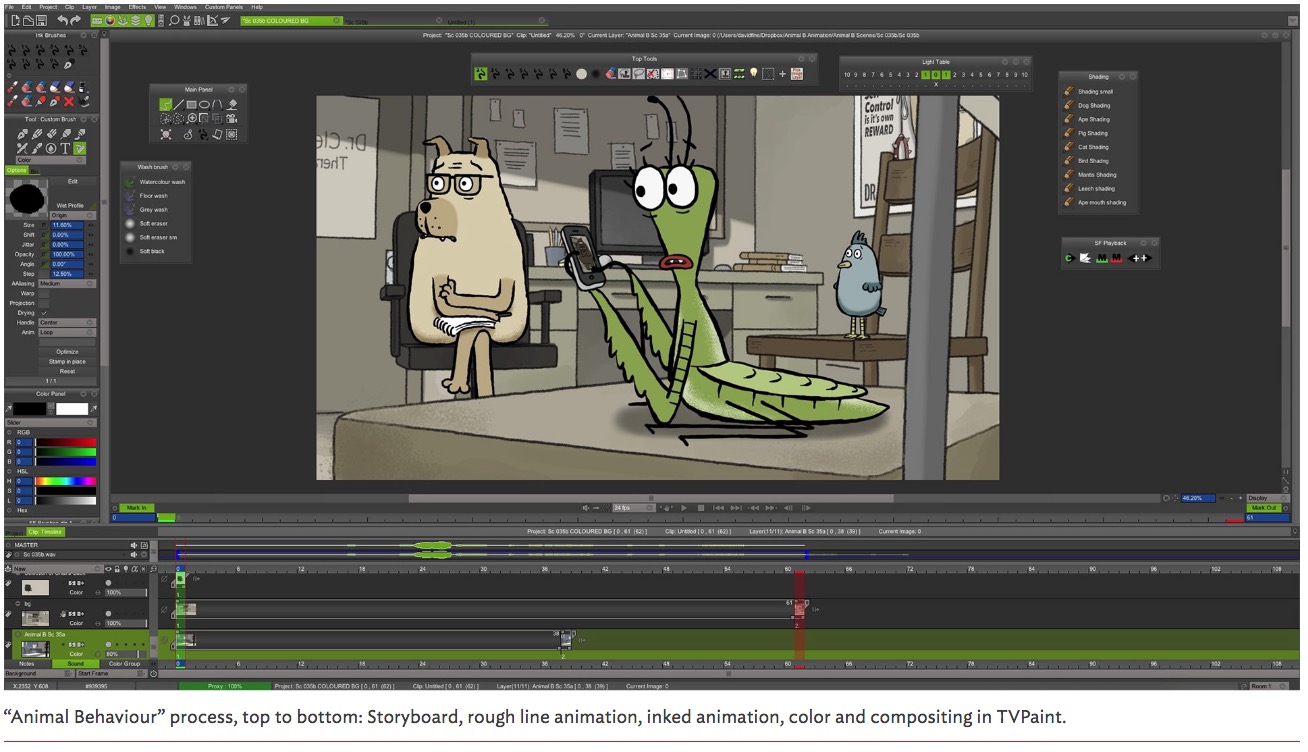Open the Custom Panels menu
The image size is (1308, 752).
coord(224,7)
